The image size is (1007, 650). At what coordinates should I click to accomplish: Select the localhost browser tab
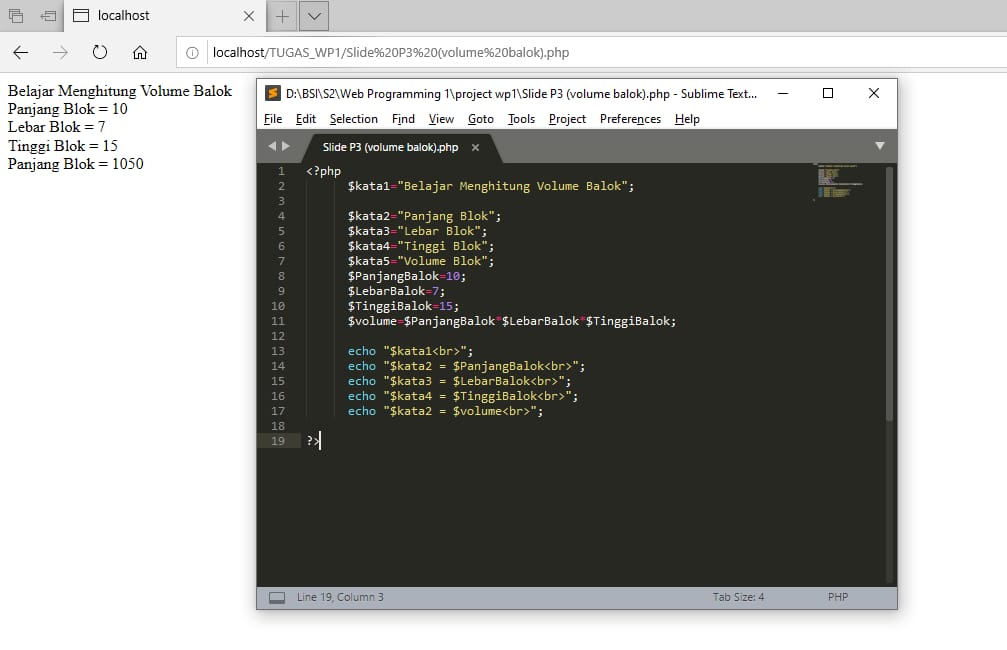164,16
